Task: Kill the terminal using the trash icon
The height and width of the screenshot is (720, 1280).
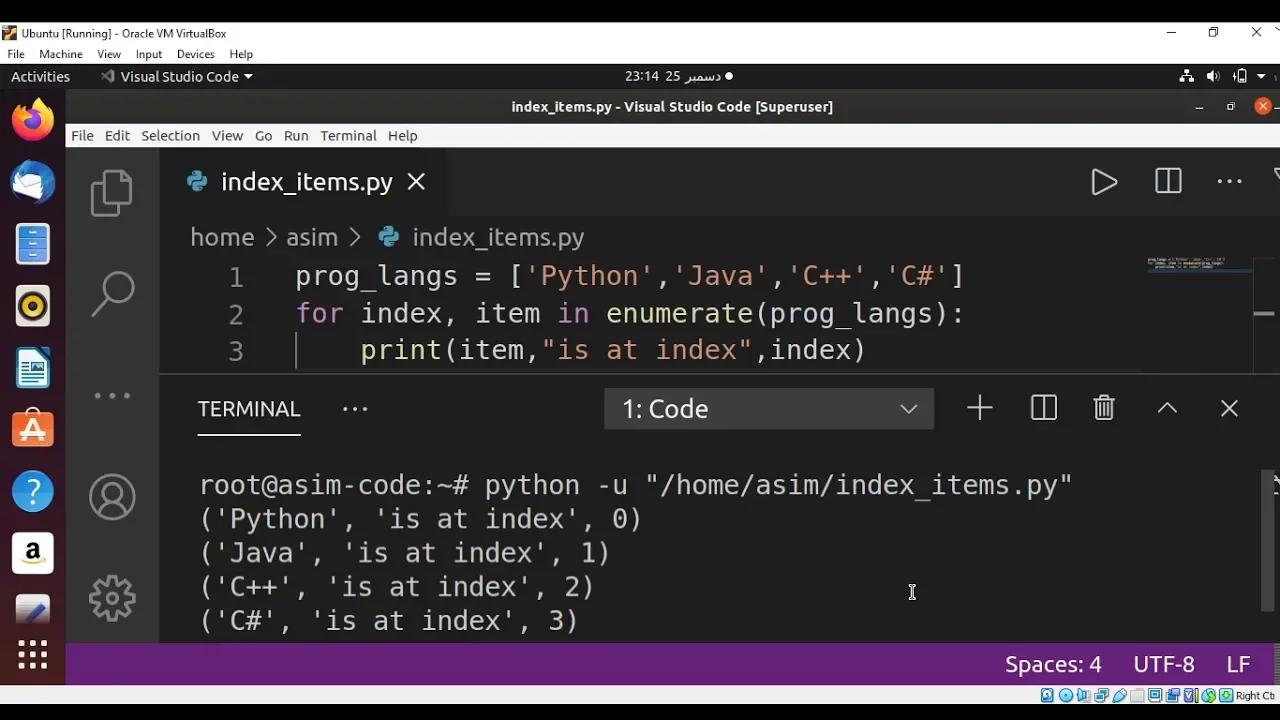Action: [x=1103, y=408]
